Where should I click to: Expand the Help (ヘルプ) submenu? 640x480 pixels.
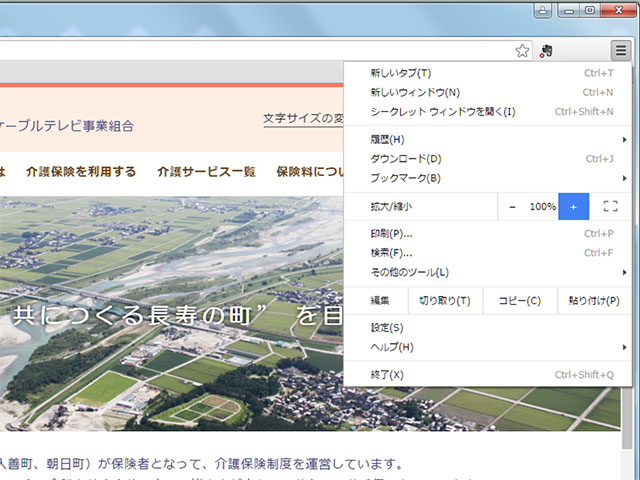488,347
